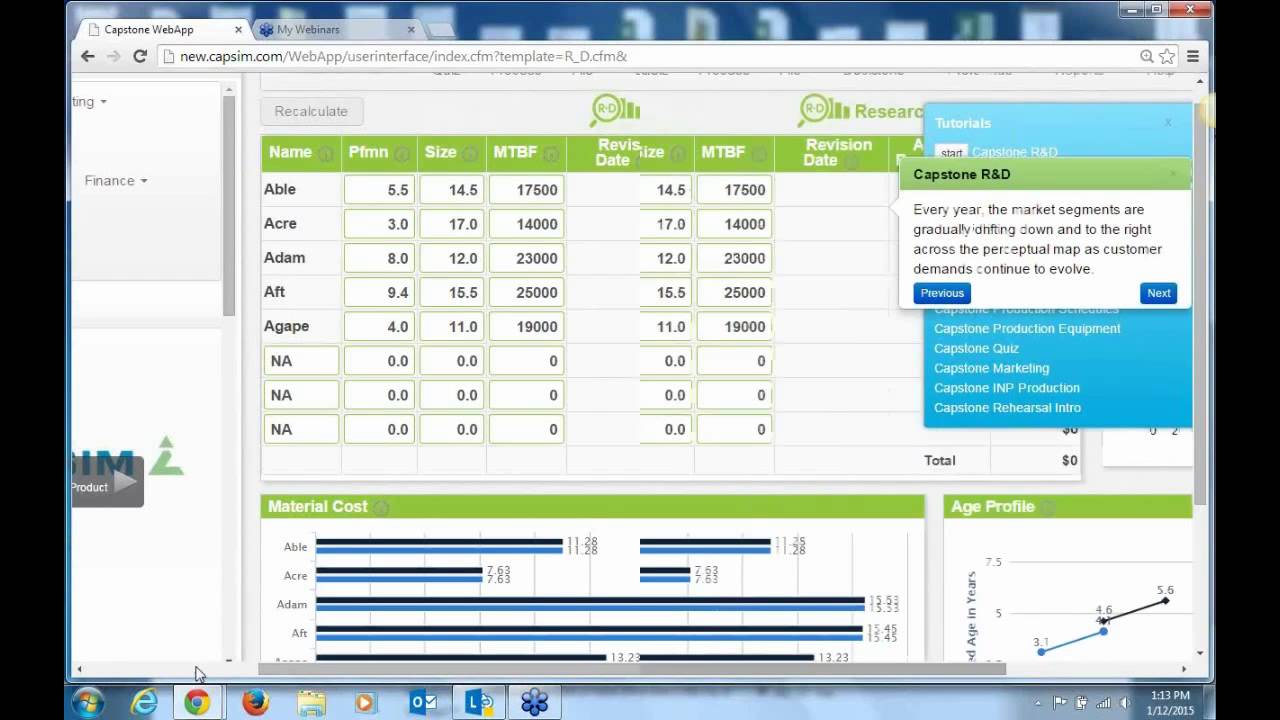Open the Capstone Marketing tutorial link

tap(991, 368)
